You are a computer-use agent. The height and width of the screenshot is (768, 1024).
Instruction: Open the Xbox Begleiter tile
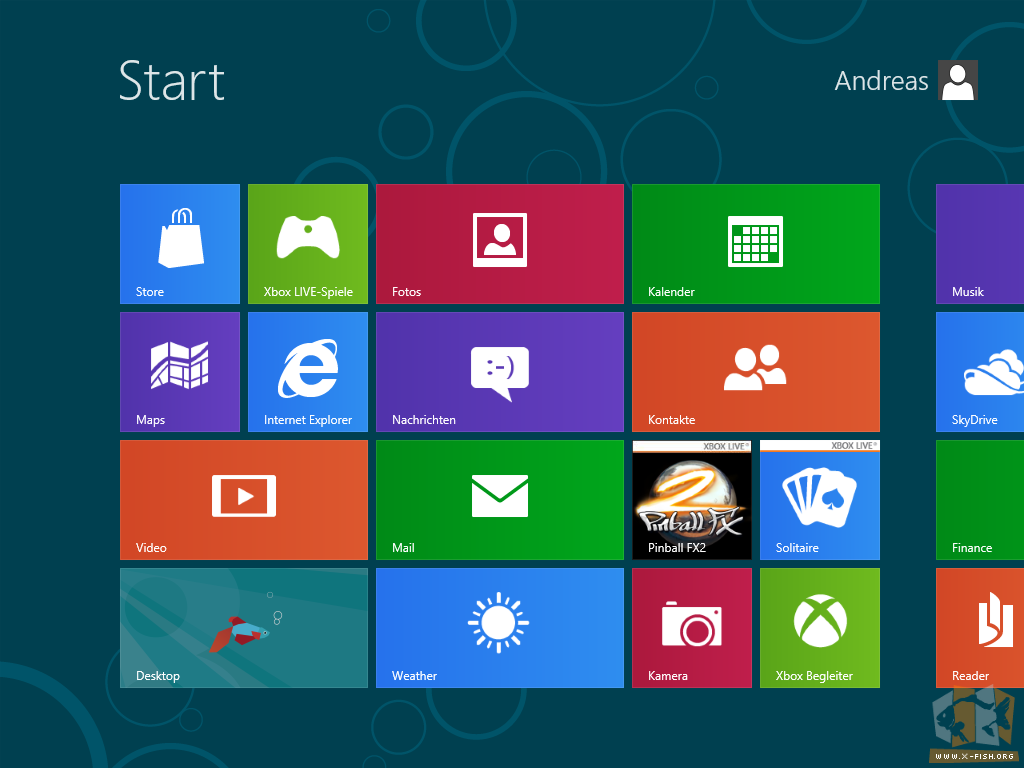[x=820, y=628]
